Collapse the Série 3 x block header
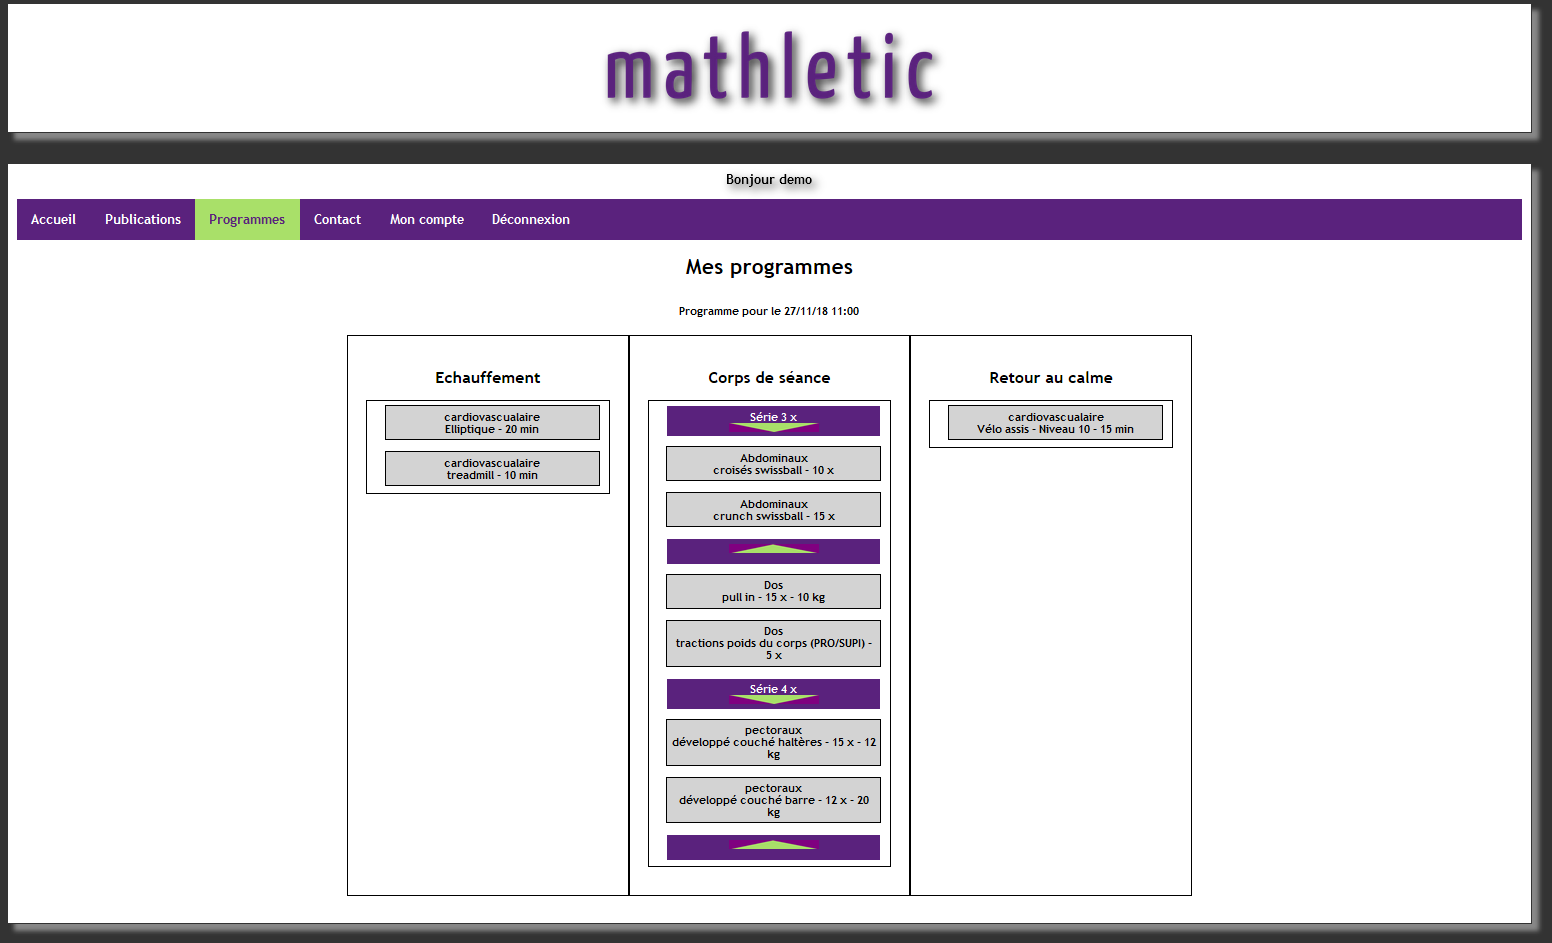 [x=773, y=421]
